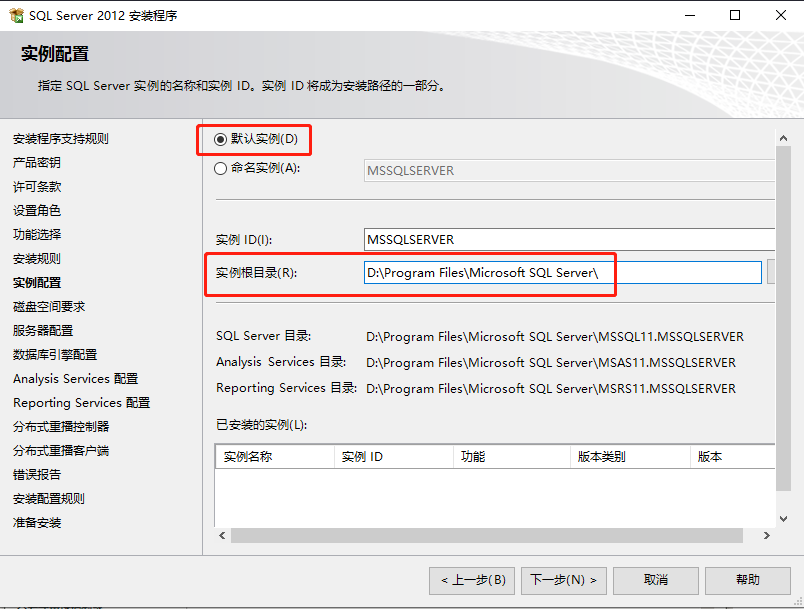The height and width of the screenshot is (609, 804).
Task: Click 功能选择 in the step list
Action: coord(37,235)
